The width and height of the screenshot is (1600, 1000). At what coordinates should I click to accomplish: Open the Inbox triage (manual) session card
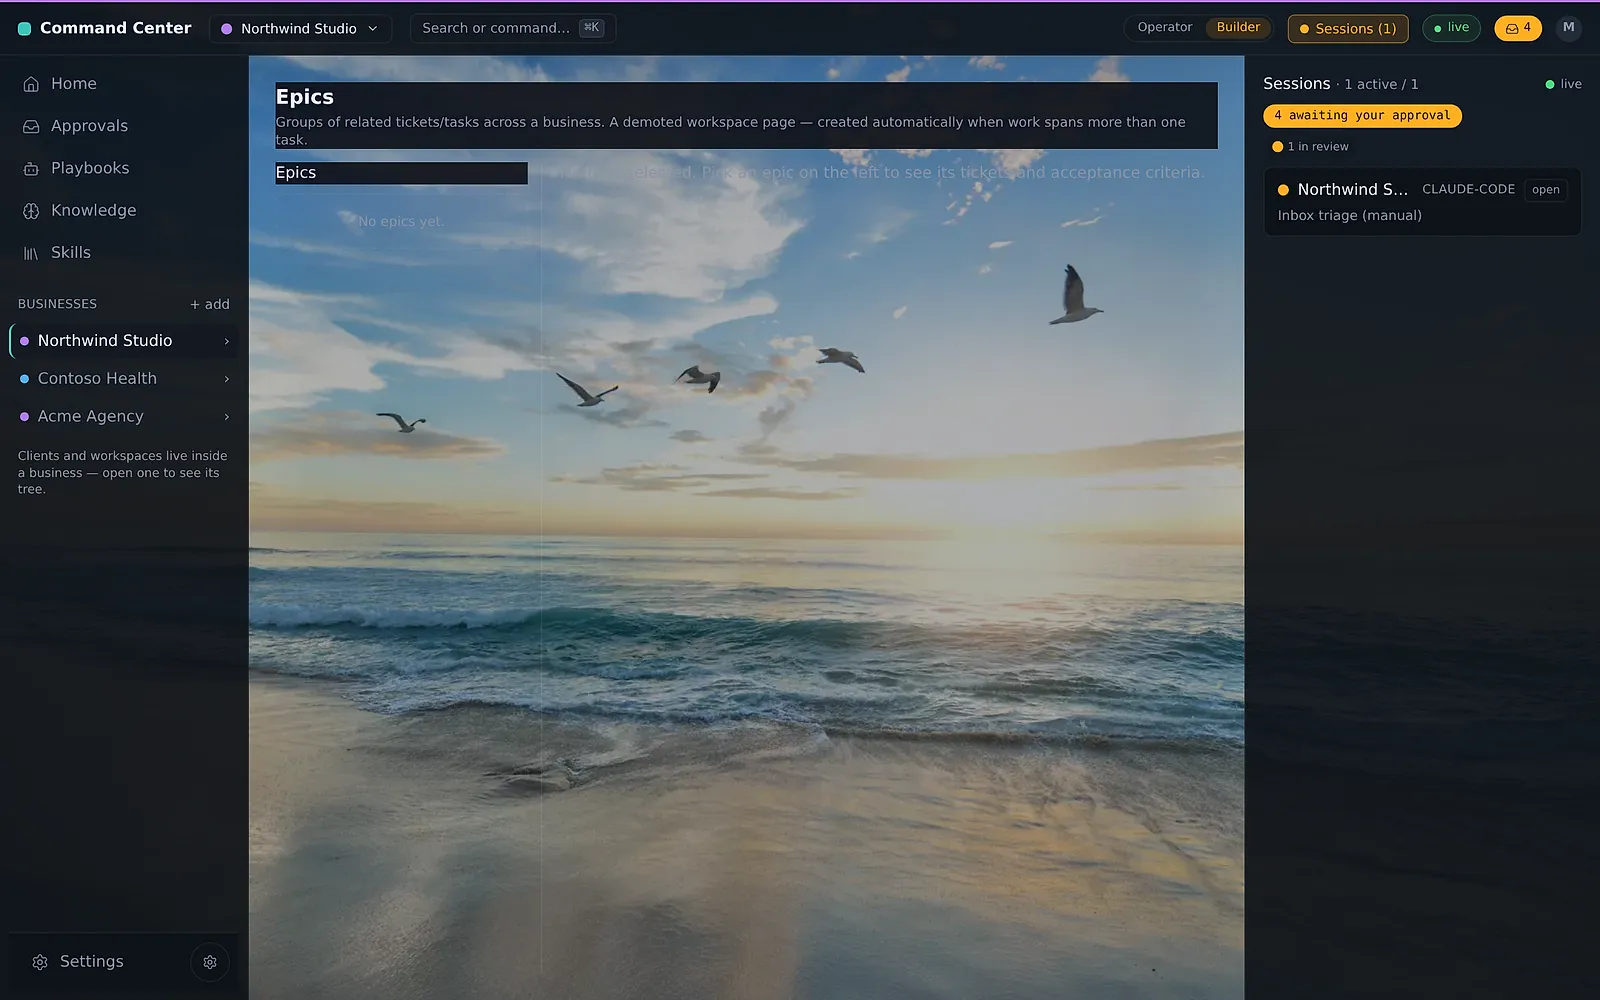click(x=1422, y=202)
